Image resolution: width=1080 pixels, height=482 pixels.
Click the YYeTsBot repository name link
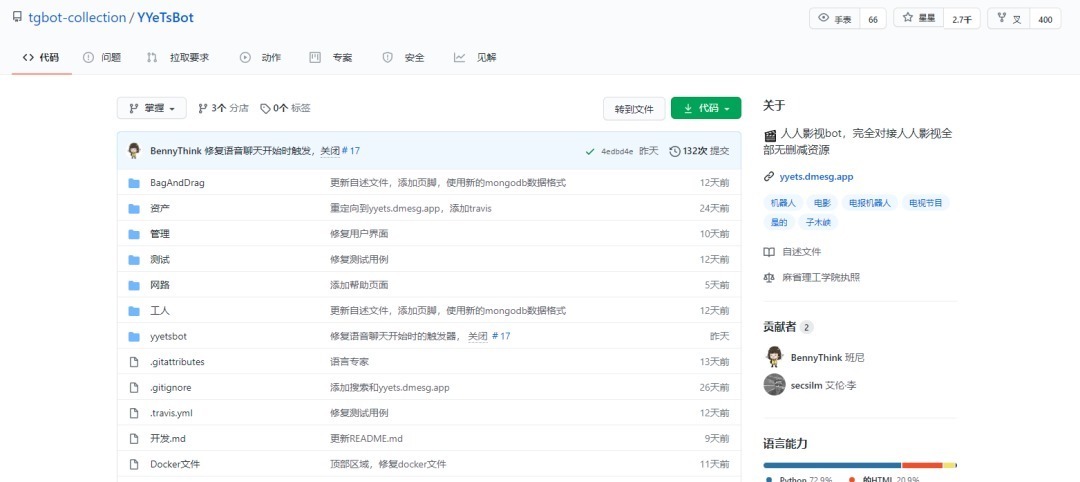(x=165, y=18)
